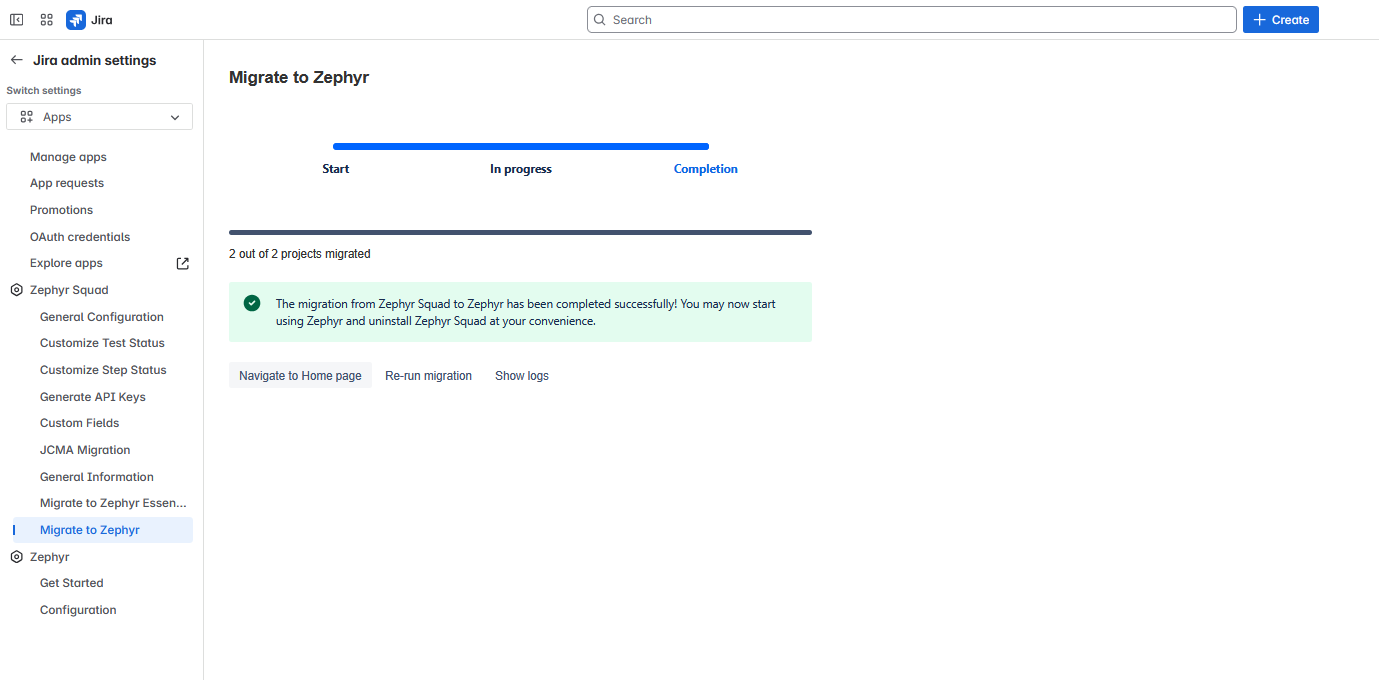This screenshot has width=1379, height=680.
Task: Collapse the left navigation sidebar
Action: (16, 19)
